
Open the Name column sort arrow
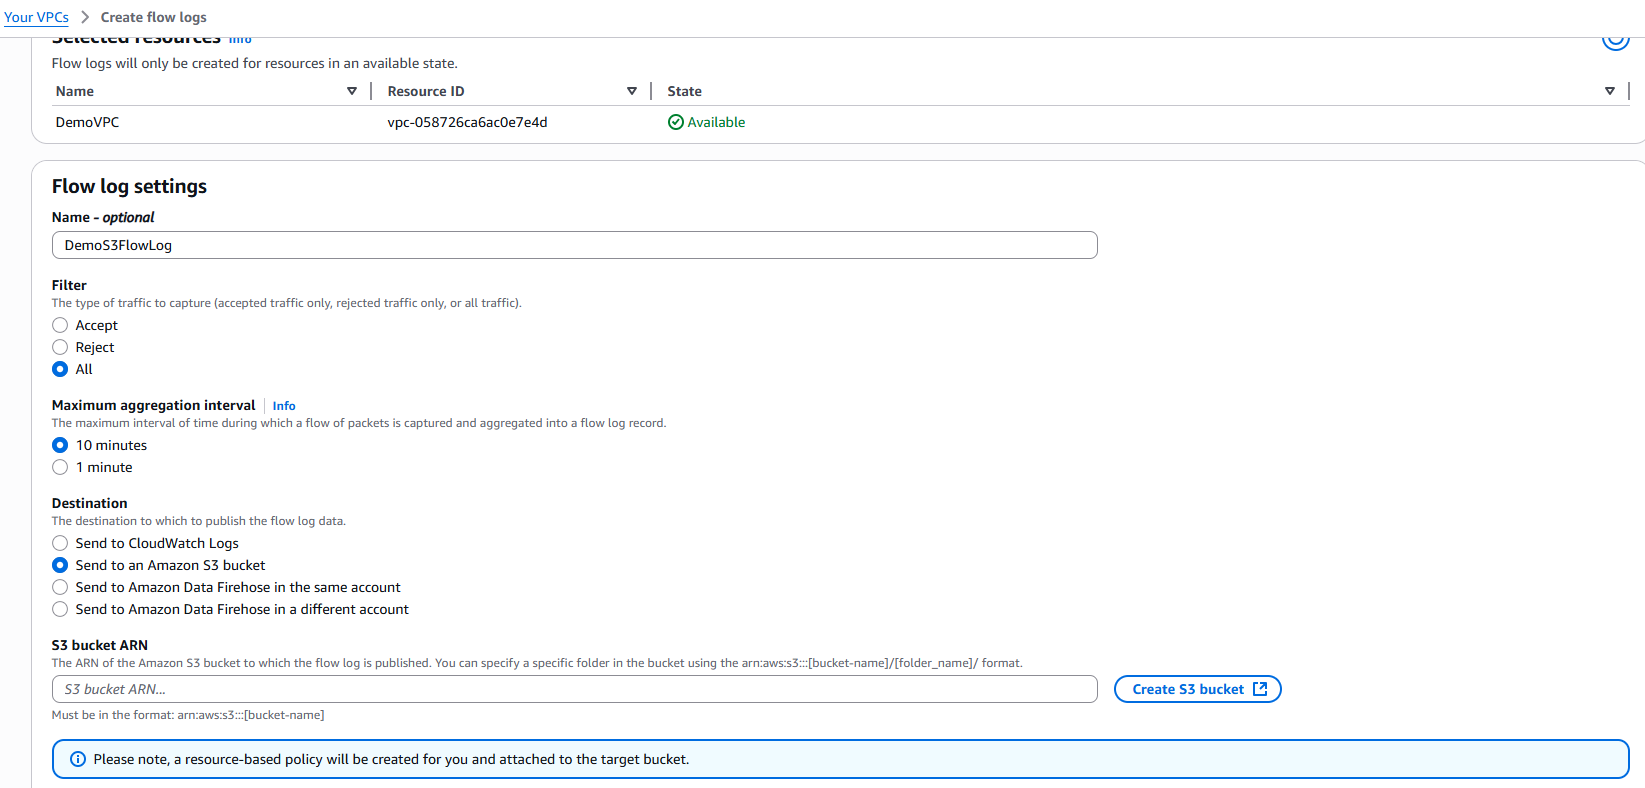tap(352, 91)
